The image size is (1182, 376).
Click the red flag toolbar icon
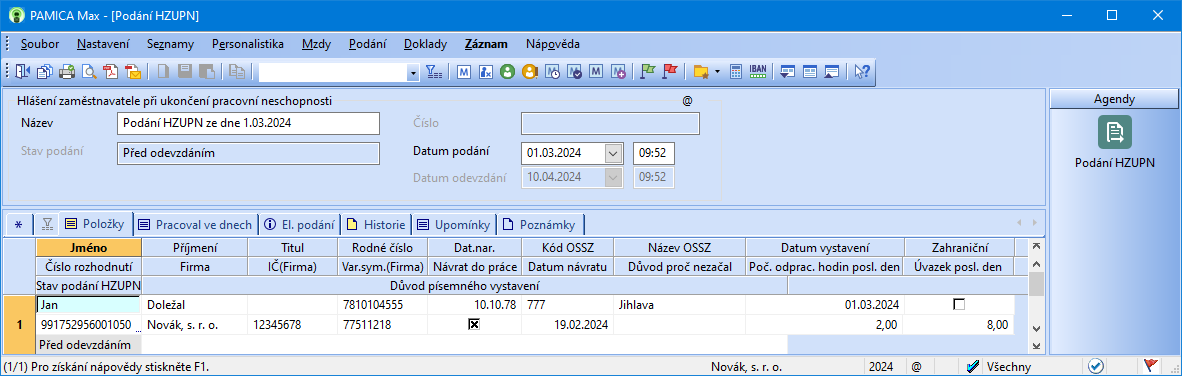point(669,72)
